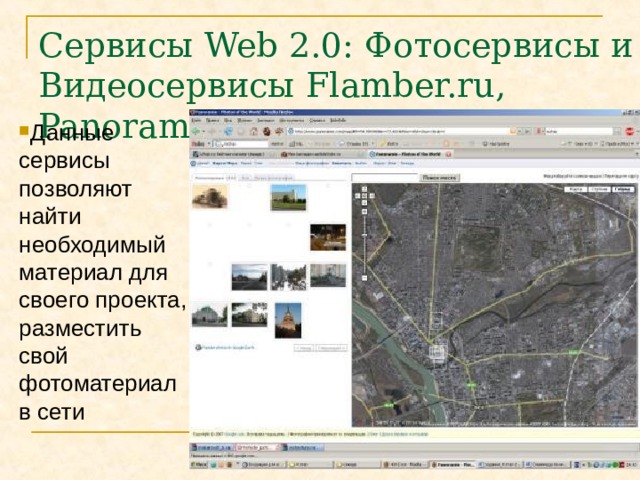
Task: Click the browser search box beside the address bar
Action: [x=579, y=131]
